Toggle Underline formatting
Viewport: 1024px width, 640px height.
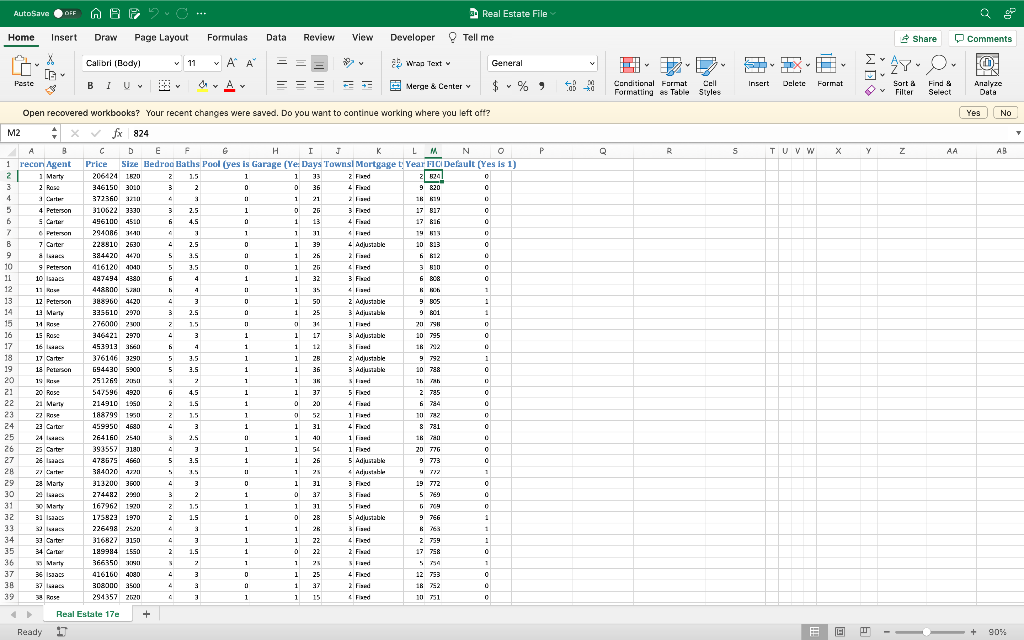(126, 86)
